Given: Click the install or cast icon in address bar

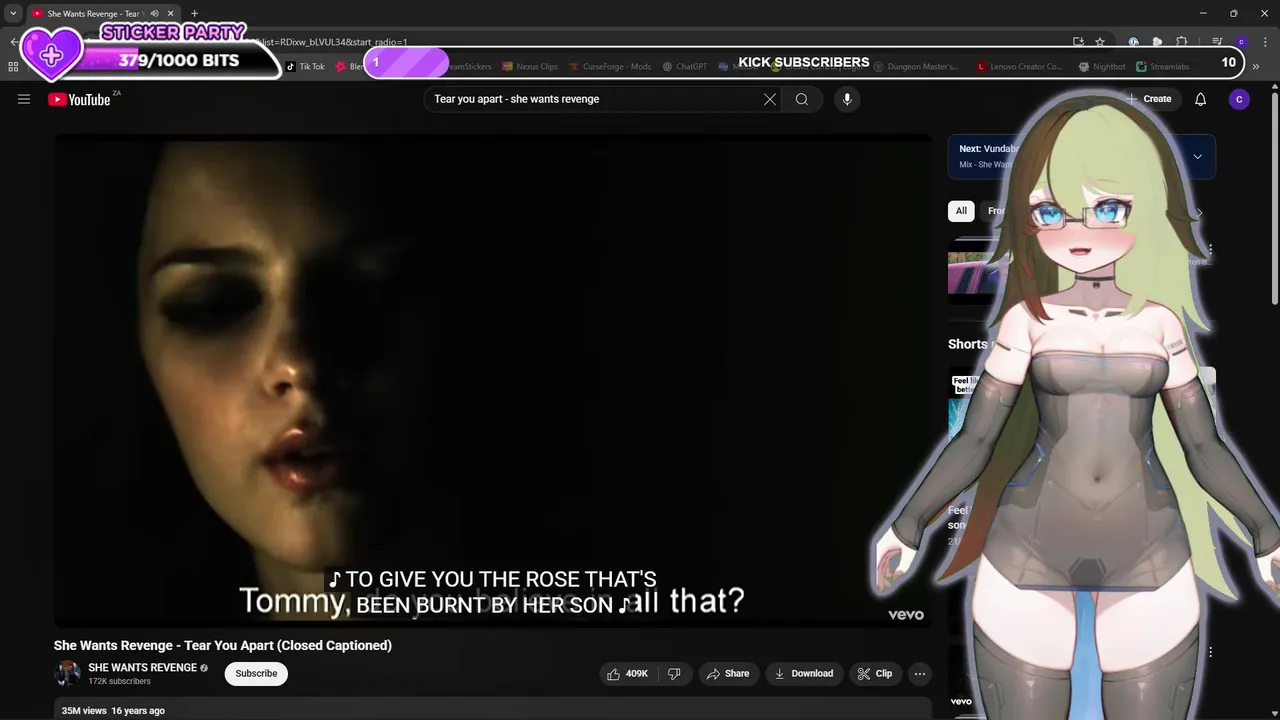Looking at the screenshot, I should point(1078,42).
